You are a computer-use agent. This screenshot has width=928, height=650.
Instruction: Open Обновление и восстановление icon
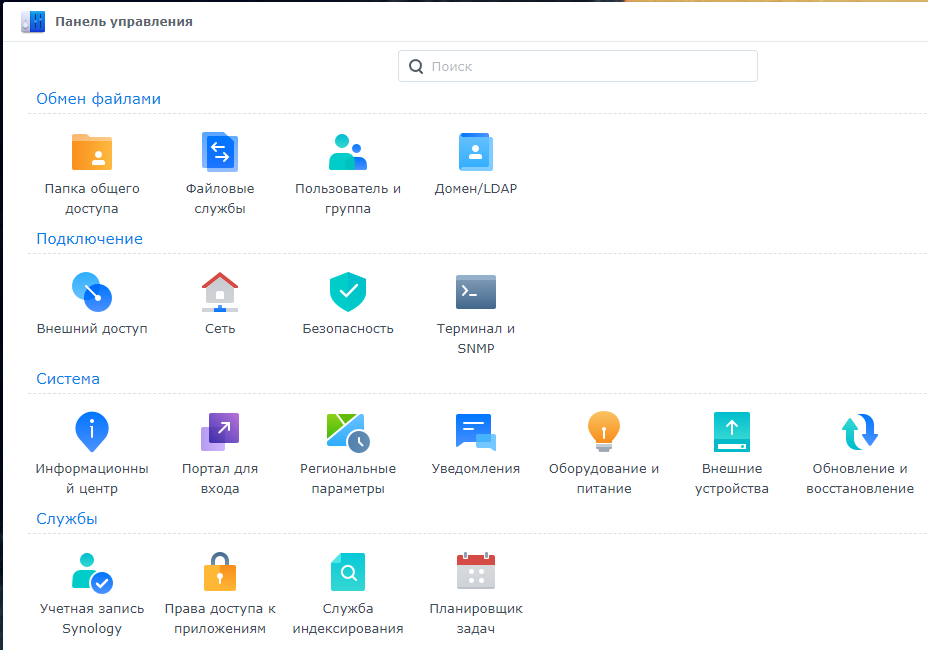click(859, 432)
